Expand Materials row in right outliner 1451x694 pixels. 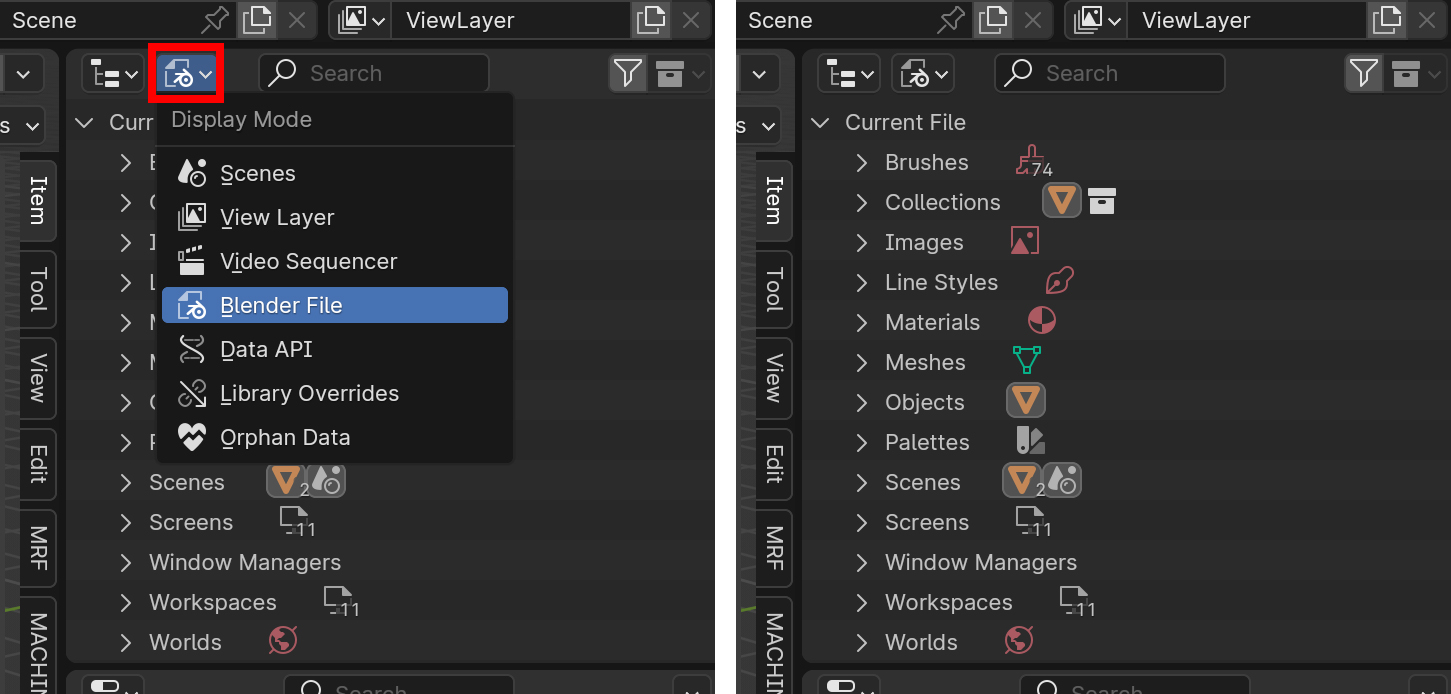point(862,322)
